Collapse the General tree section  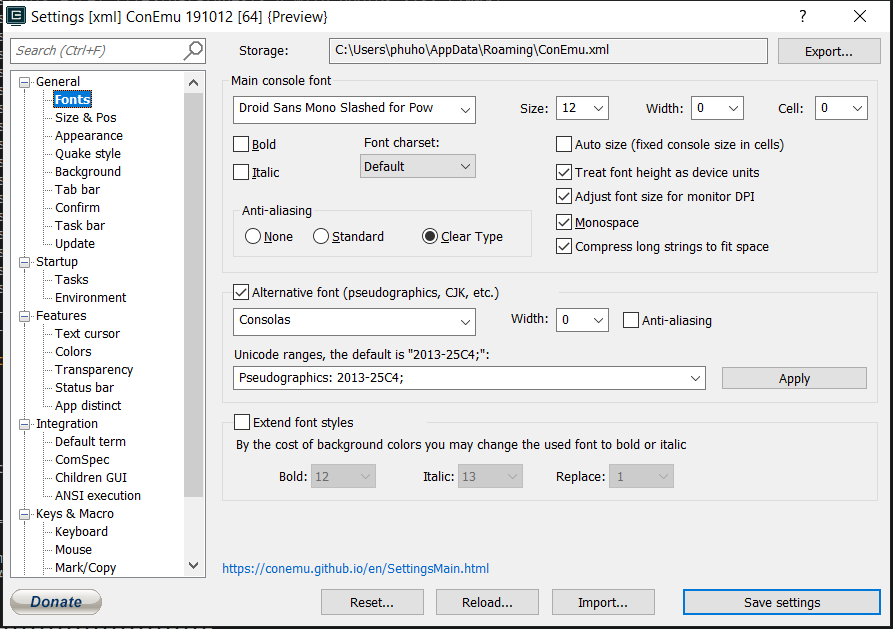coord(22,81)
